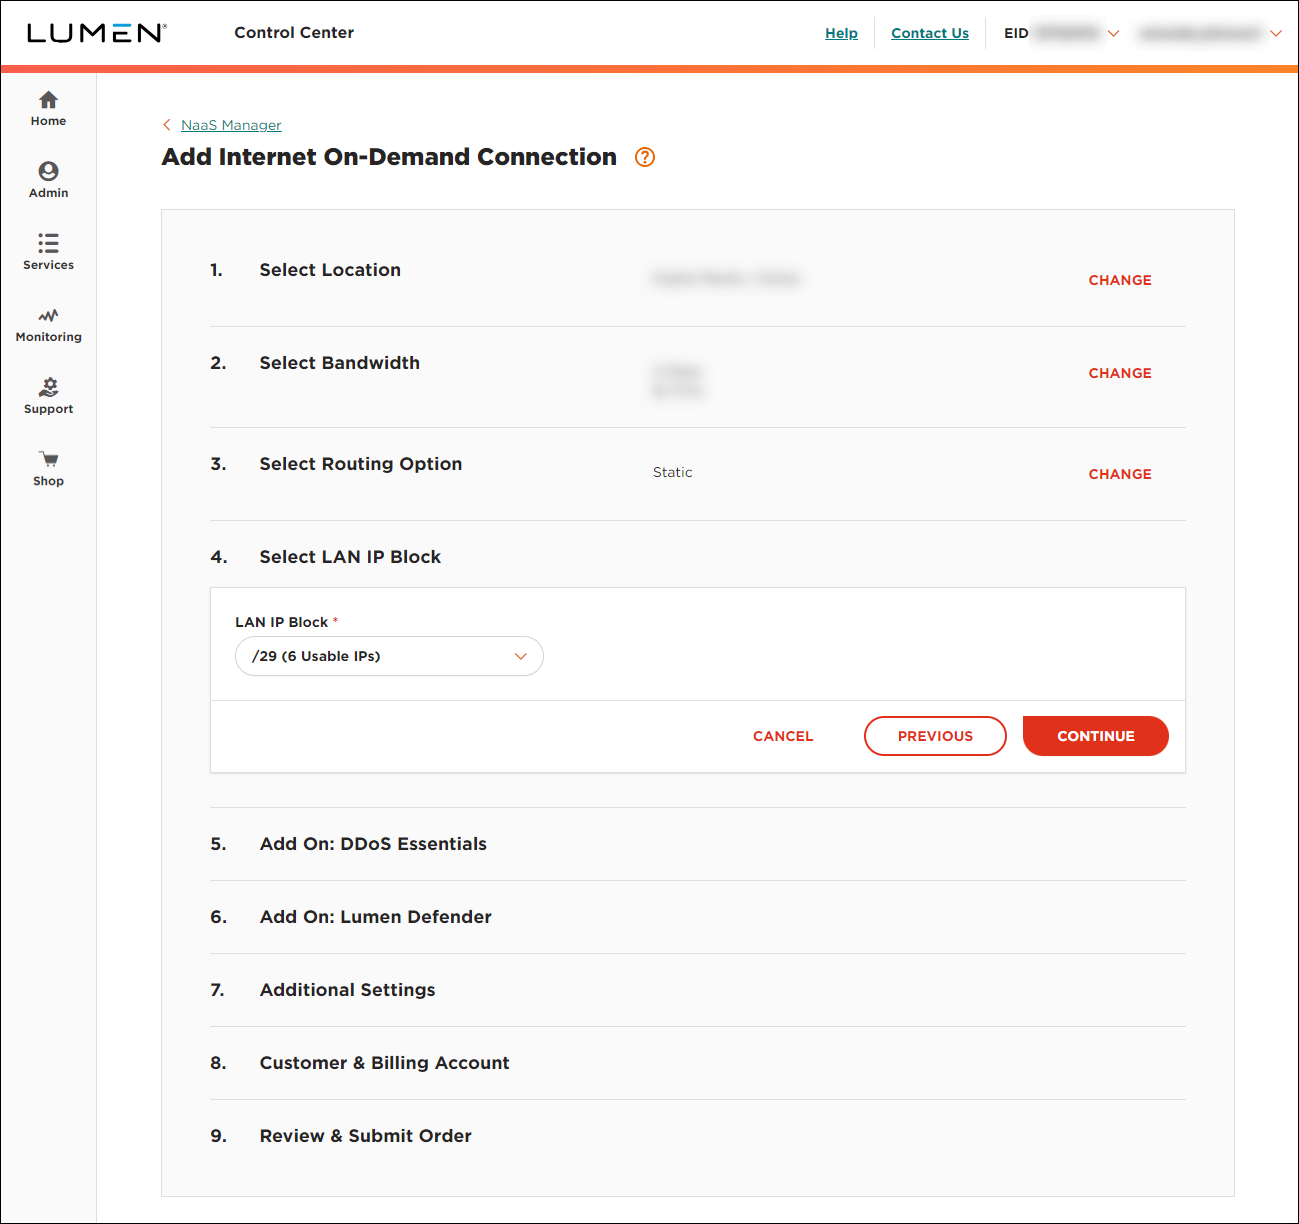Cancel the LAN IP Block step

click(x=783, y=736)
